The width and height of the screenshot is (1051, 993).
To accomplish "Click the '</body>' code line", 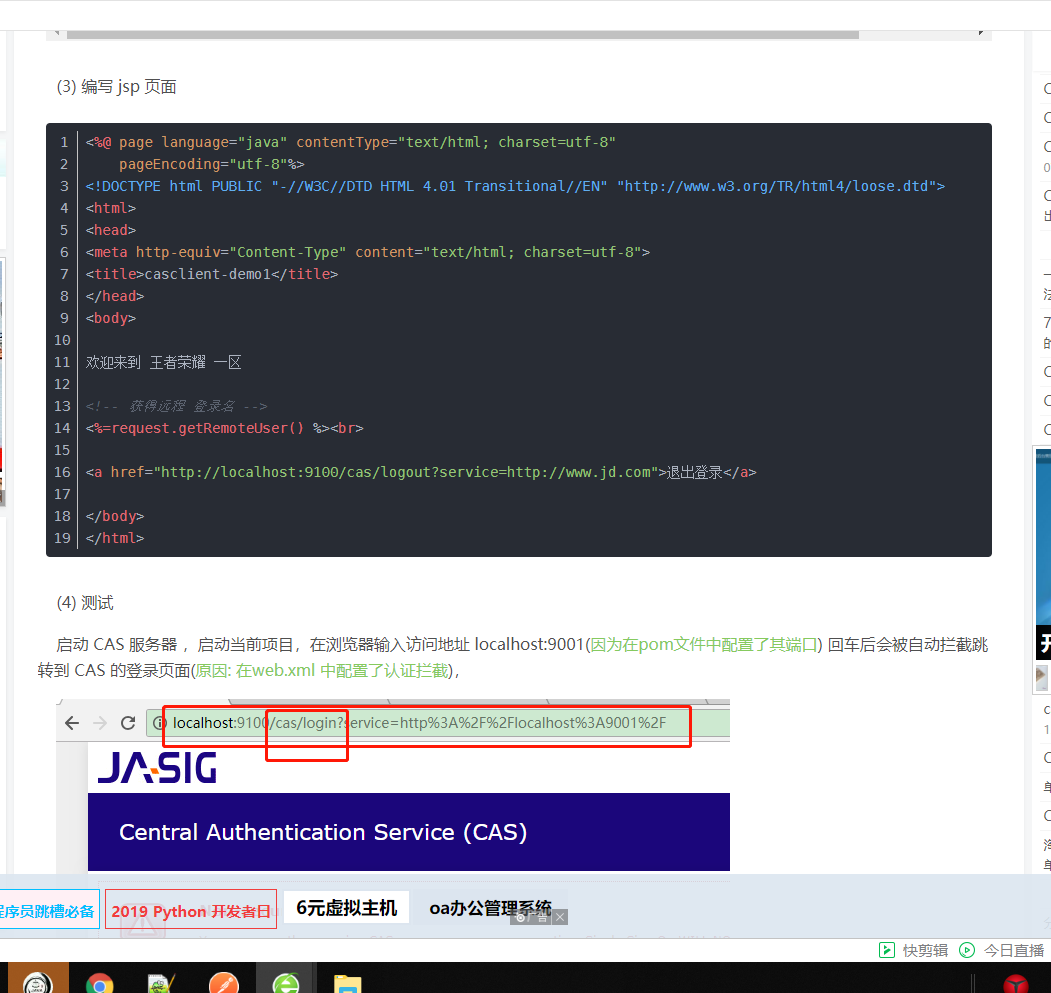I will (x=115, y=516).
